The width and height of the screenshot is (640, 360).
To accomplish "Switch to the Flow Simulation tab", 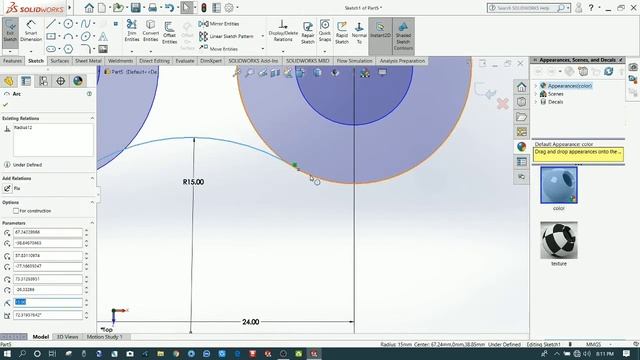I will 354,61.
